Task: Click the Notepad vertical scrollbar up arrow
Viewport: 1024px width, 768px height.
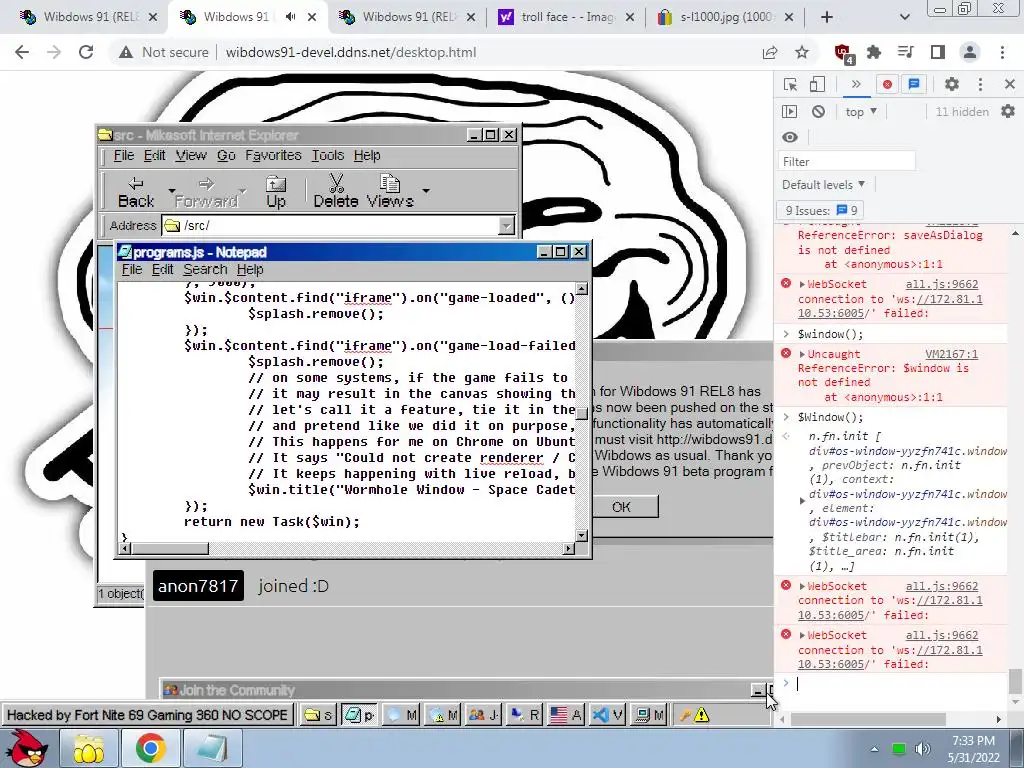Action: click(582, 289)
